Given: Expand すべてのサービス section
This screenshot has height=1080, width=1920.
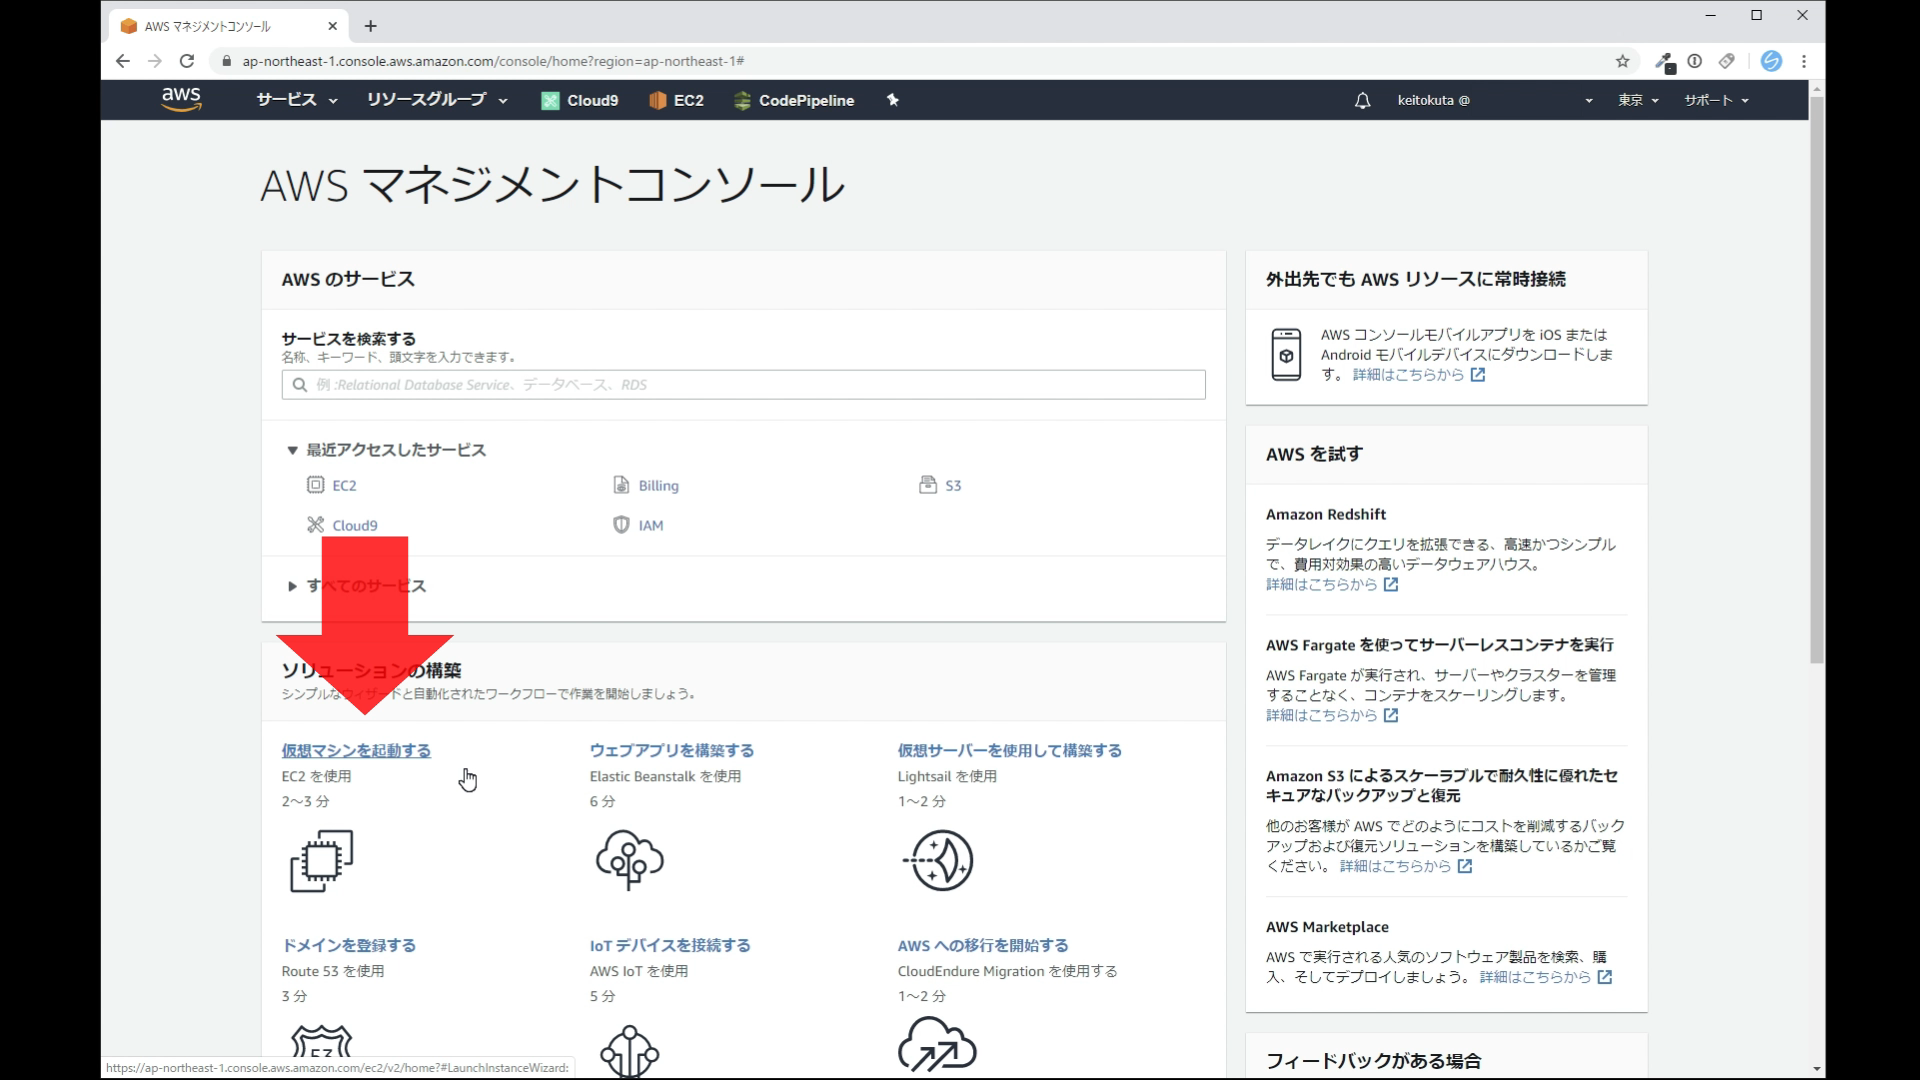Looking at the screenshot, I should click(x=357, y=586).
